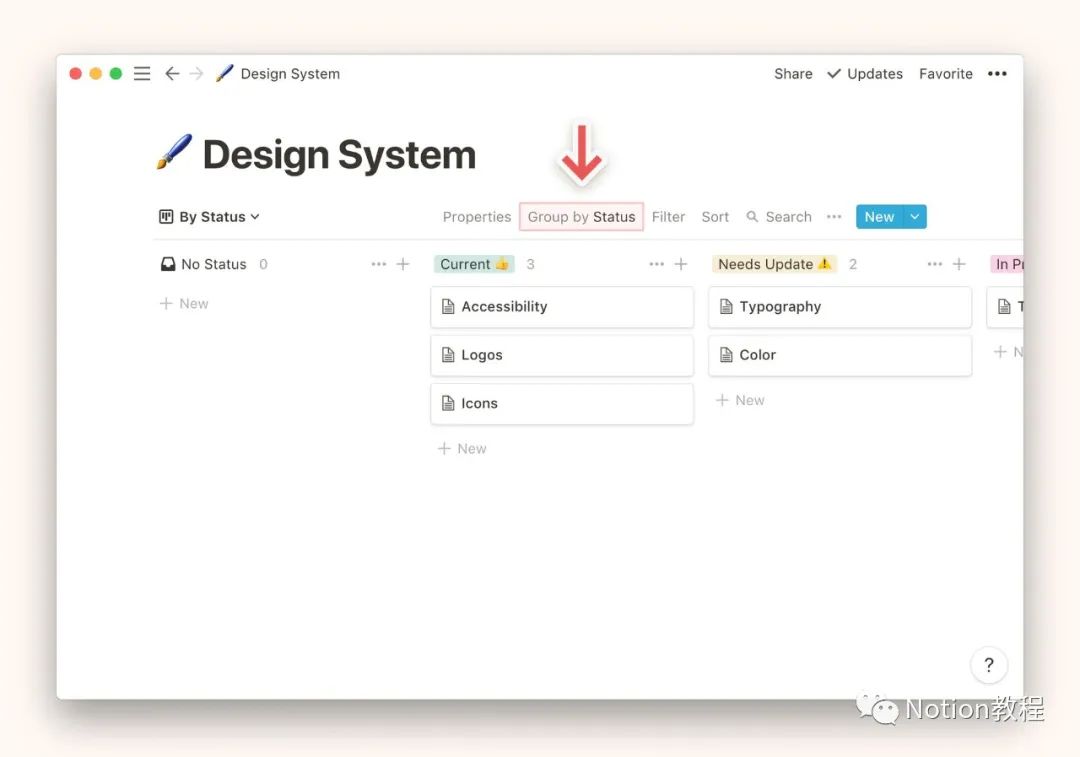Open the Group by Status menu

click(581, 217)
